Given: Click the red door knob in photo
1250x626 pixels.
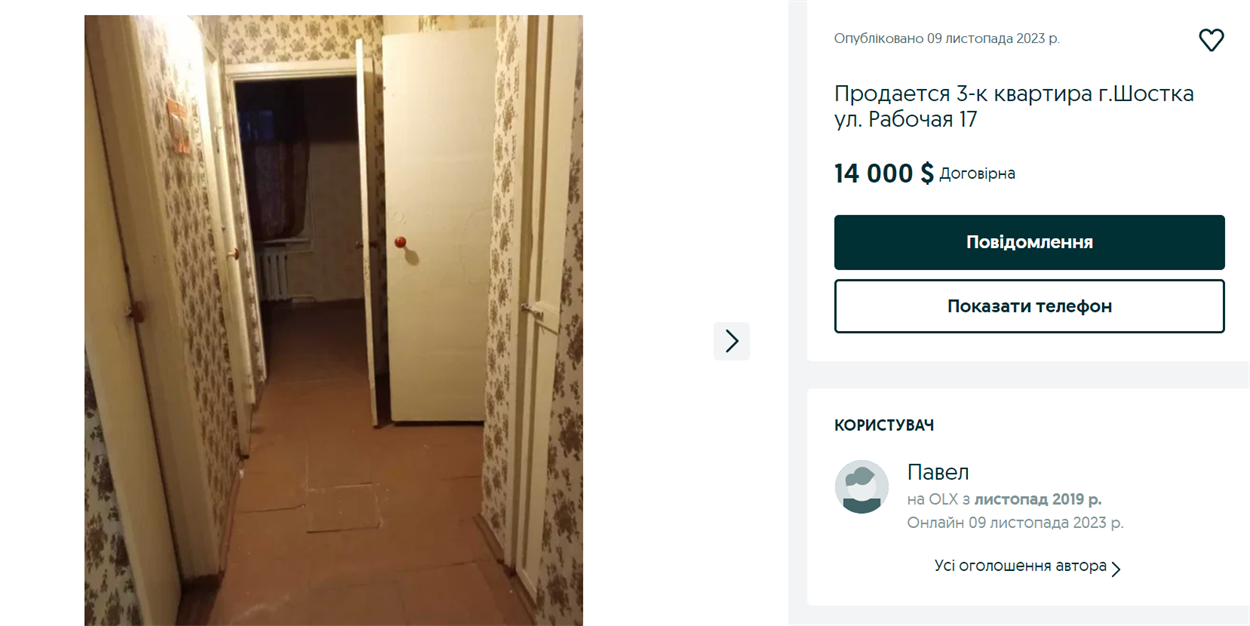Looking at the screenshot, I should point(400,242).
